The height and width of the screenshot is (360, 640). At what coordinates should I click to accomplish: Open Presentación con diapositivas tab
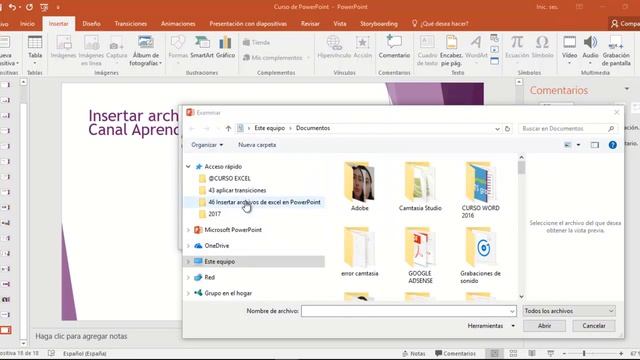click(x=248, y=24)
